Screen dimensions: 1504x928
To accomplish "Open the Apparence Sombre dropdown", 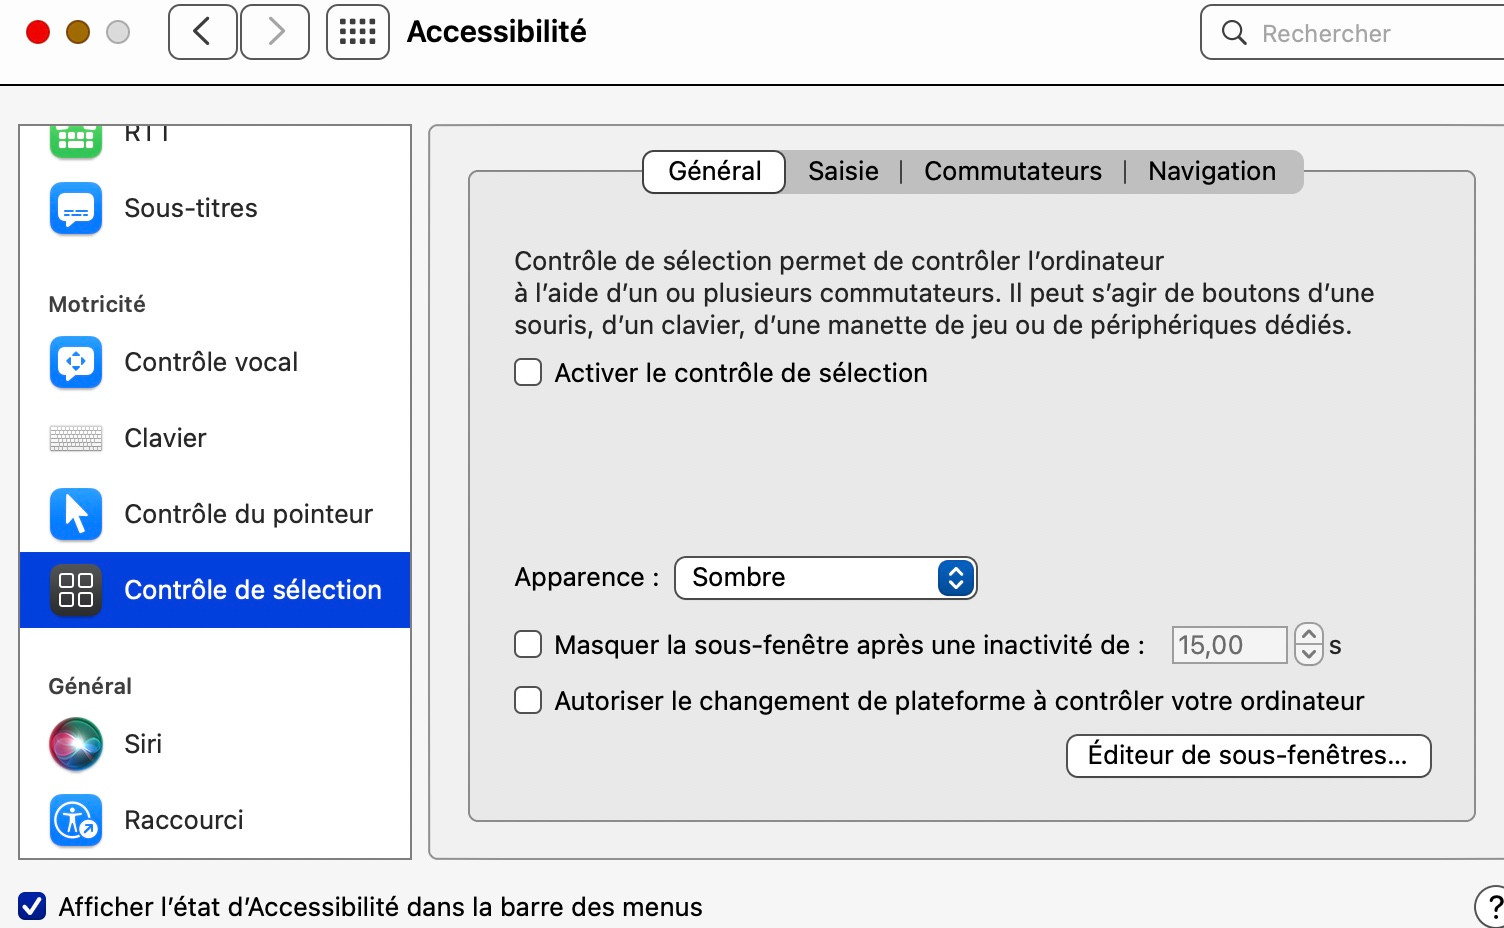I will tap(825, 578).
